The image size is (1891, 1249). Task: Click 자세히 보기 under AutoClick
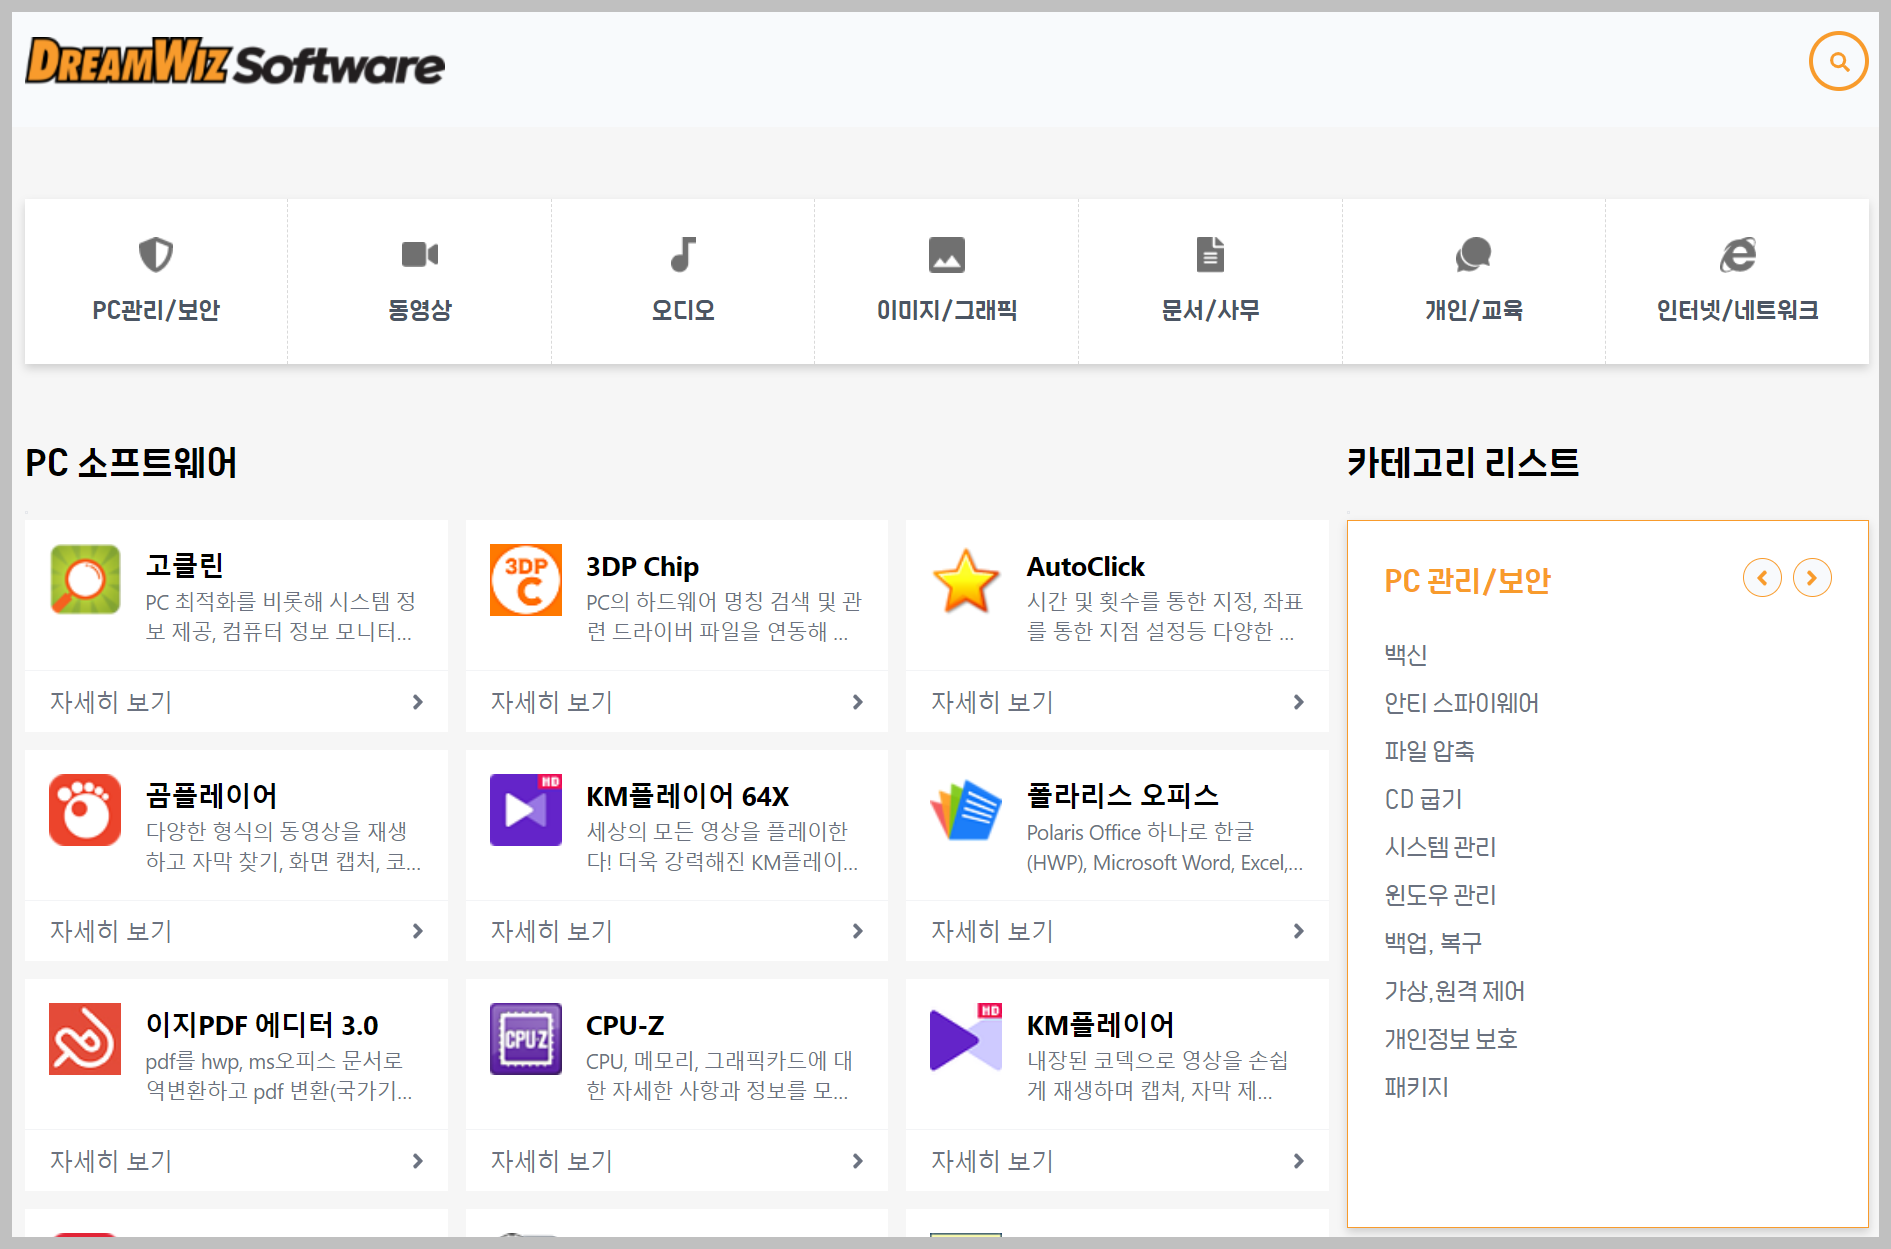(1117, 702)
